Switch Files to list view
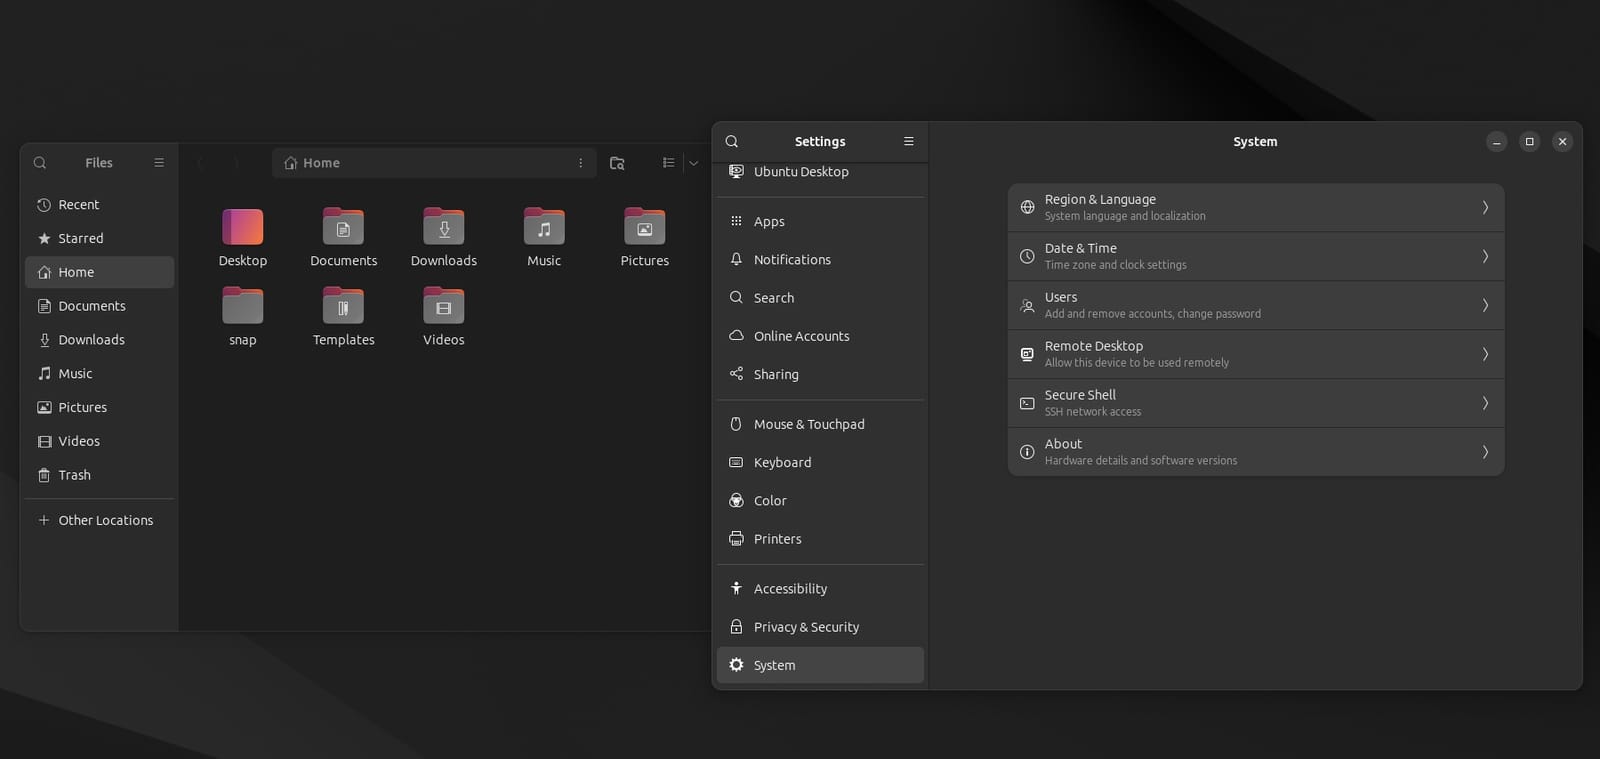 (x=668, y=163)
